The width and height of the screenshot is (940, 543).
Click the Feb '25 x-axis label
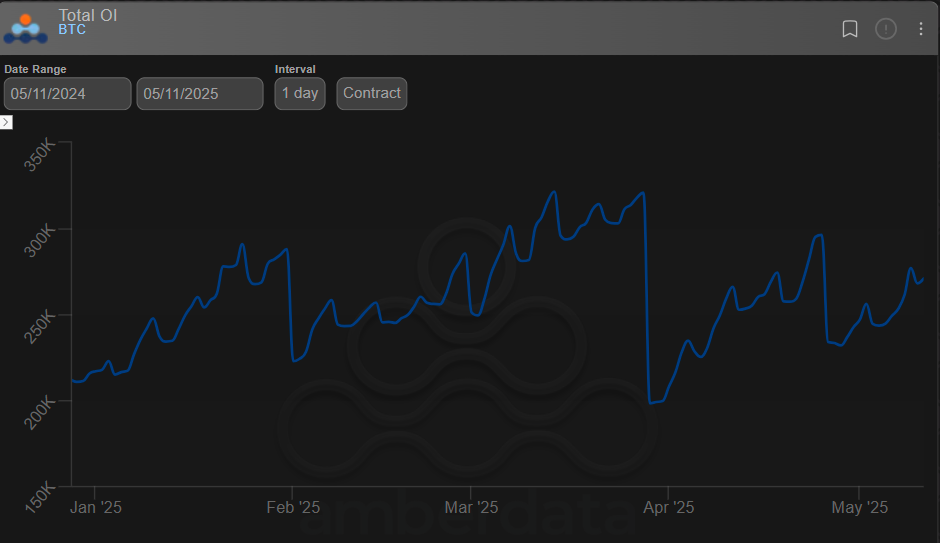(293, 508)
